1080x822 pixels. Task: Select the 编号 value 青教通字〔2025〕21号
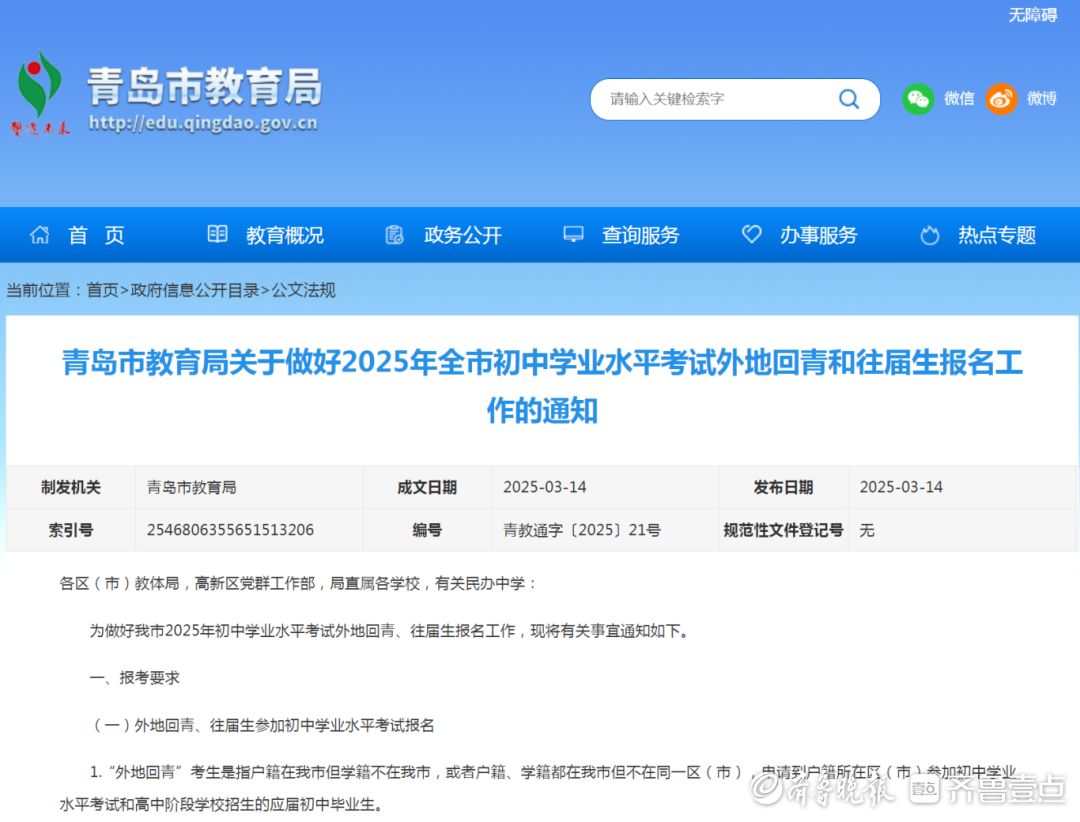coord(582,530)
